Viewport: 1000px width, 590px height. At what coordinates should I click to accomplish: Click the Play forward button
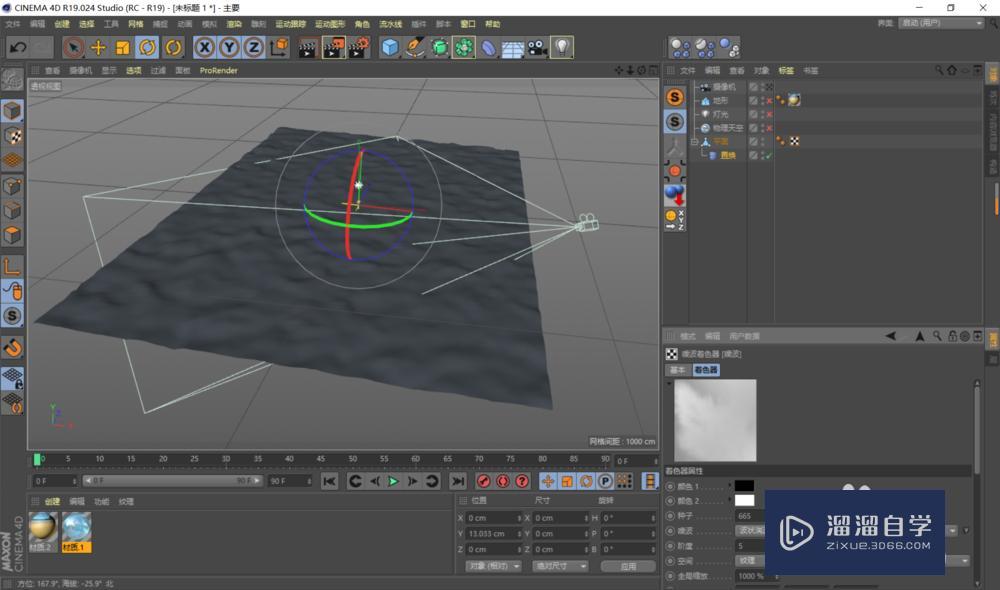coord(393,482)
